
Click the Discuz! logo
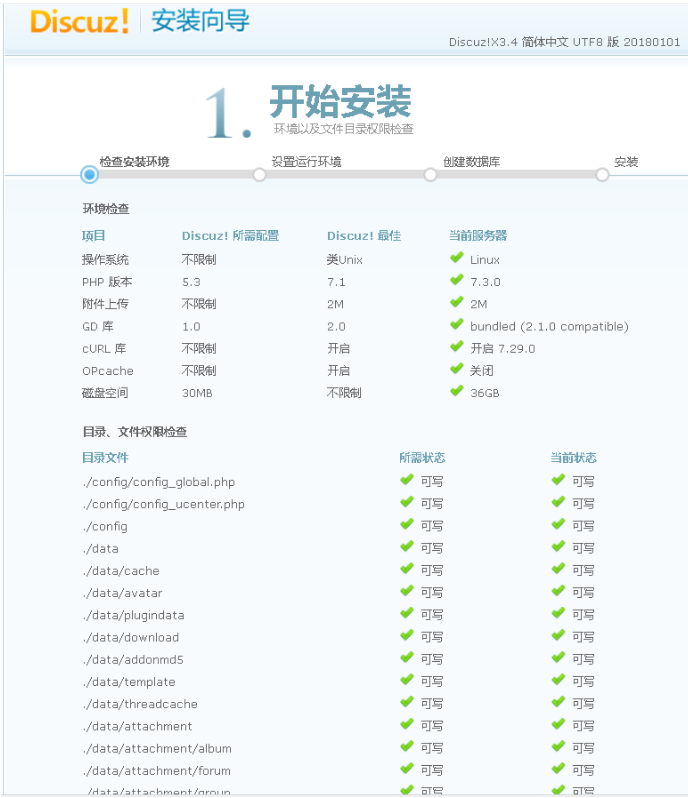(x=80, y=22)
